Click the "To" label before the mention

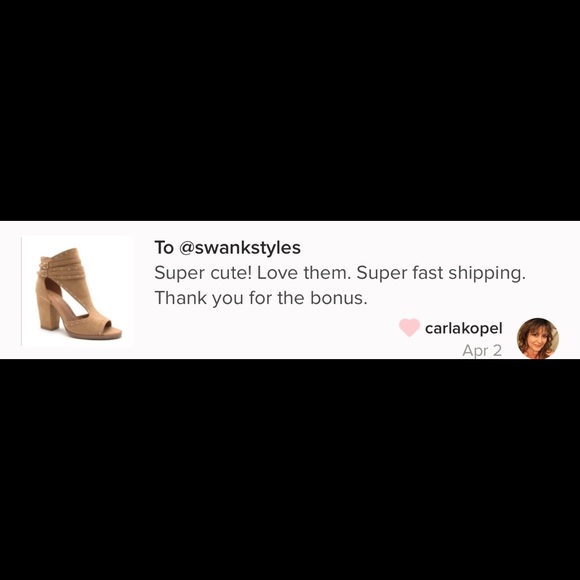164,247
